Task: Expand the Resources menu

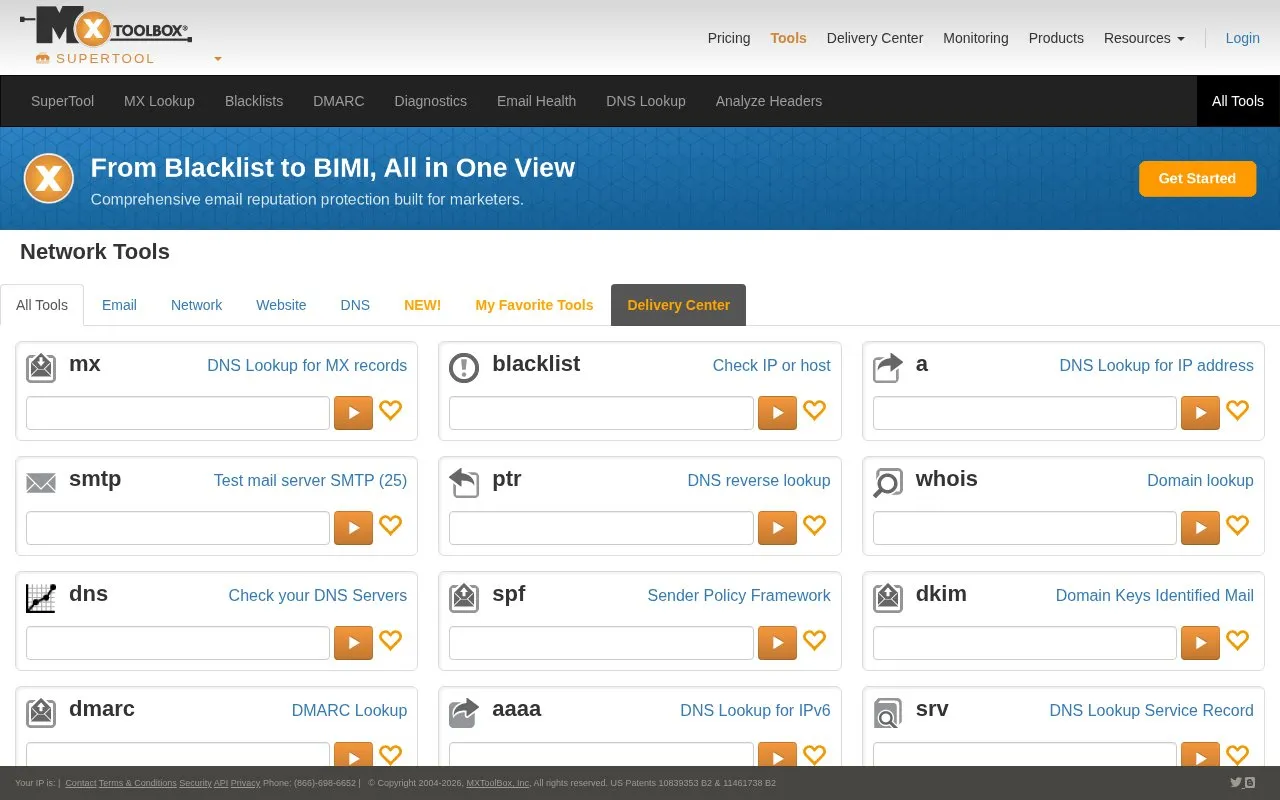Action: (x=1144, y=38)
